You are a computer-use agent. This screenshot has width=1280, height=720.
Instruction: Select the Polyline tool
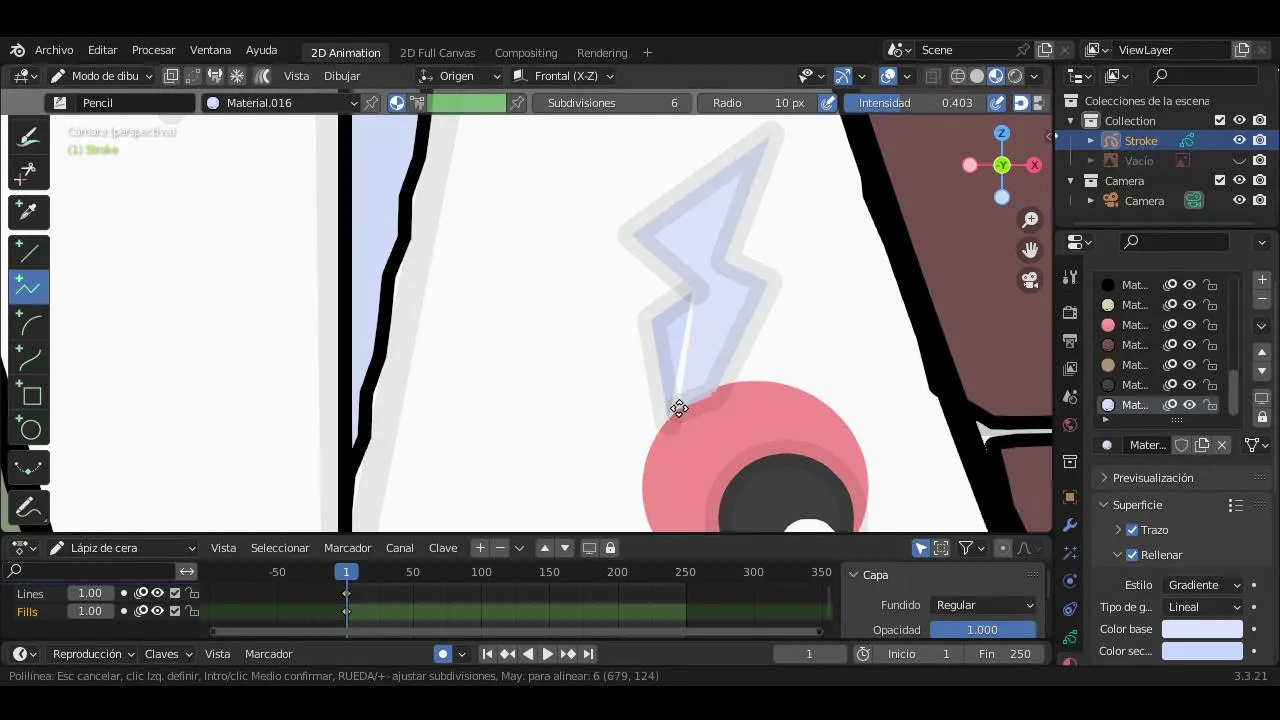[x=29, y=288]
